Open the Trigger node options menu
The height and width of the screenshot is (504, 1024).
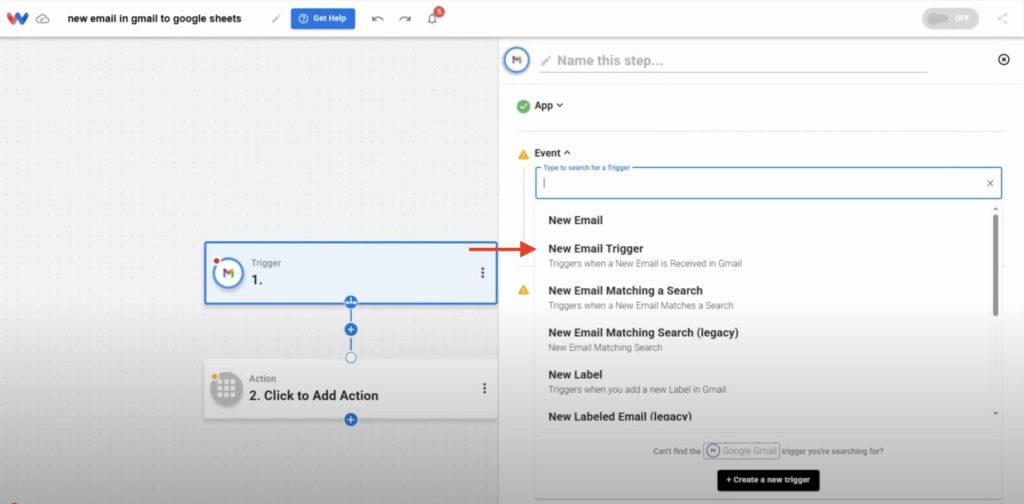pyautogui.click(x=483, y=273)
